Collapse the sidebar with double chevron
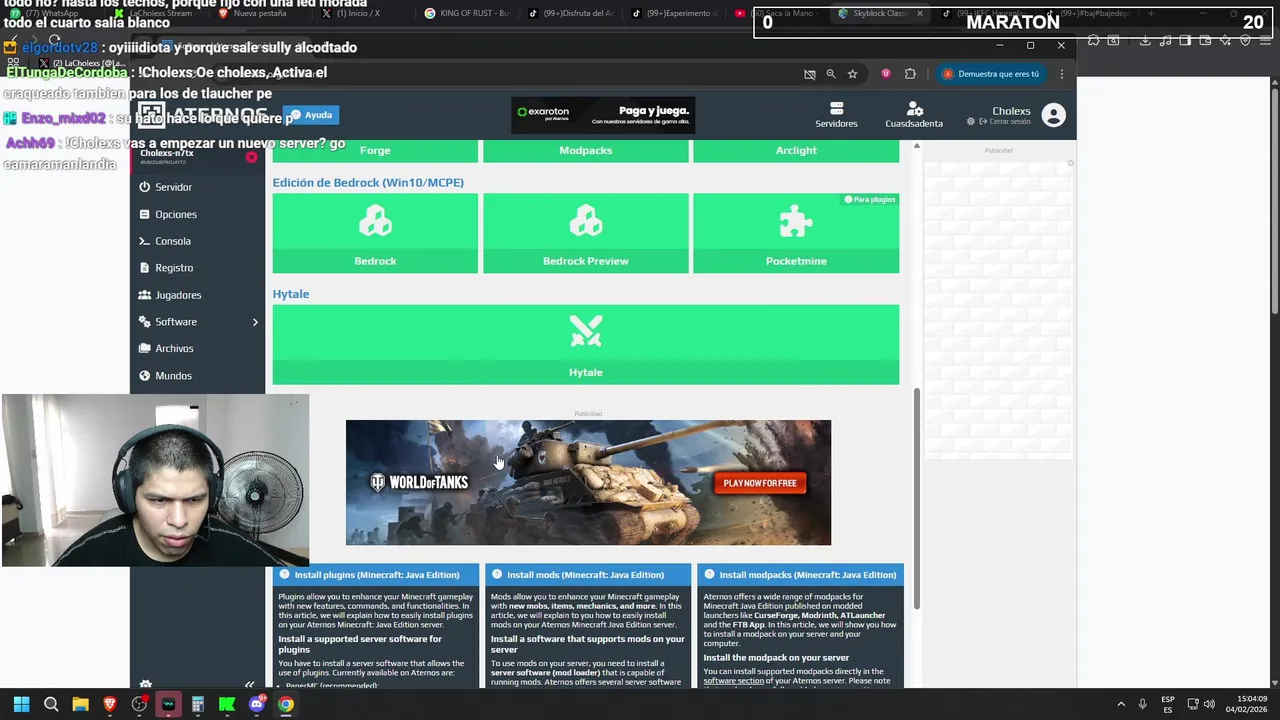 250,684
